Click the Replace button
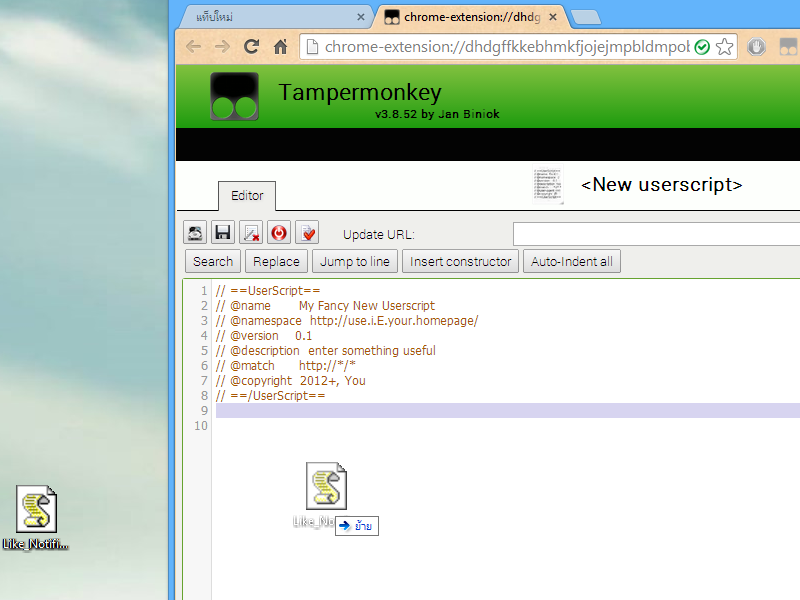Viewport: 800px width, 600px height. click(276, 261)
